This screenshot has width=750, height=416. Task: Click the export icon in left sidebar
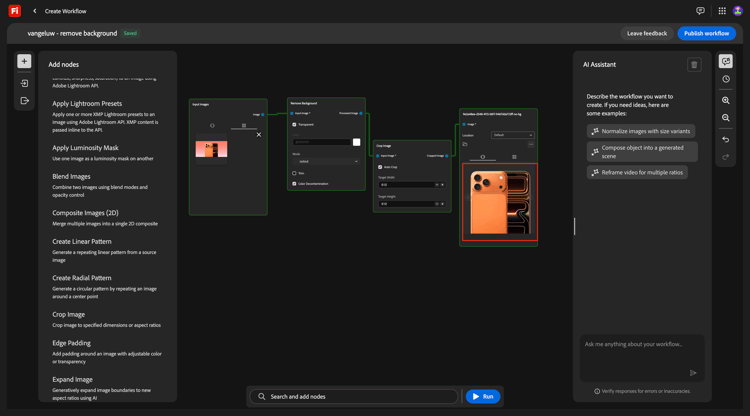pyautogui.click(x=24, y=101)
